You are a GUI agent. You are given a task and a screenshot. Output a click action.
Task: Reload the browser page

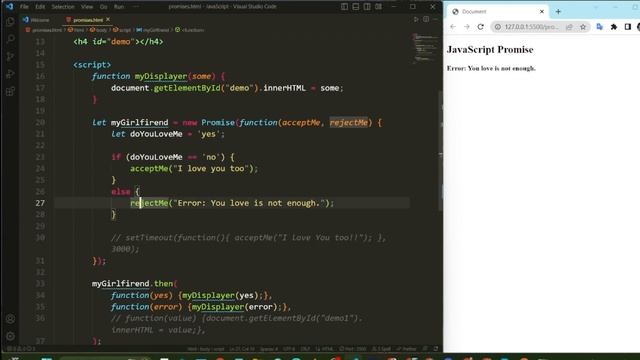481,27
